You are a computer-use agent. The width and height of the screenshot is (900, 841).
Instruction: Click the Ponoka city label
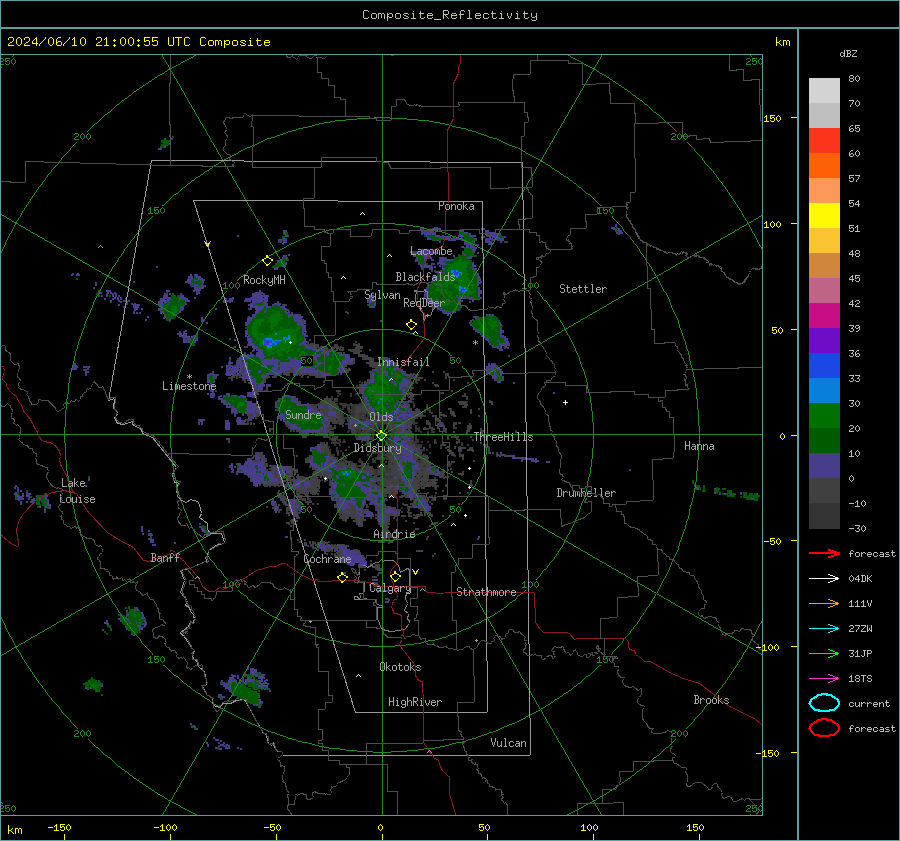click(x=456, y=206)
